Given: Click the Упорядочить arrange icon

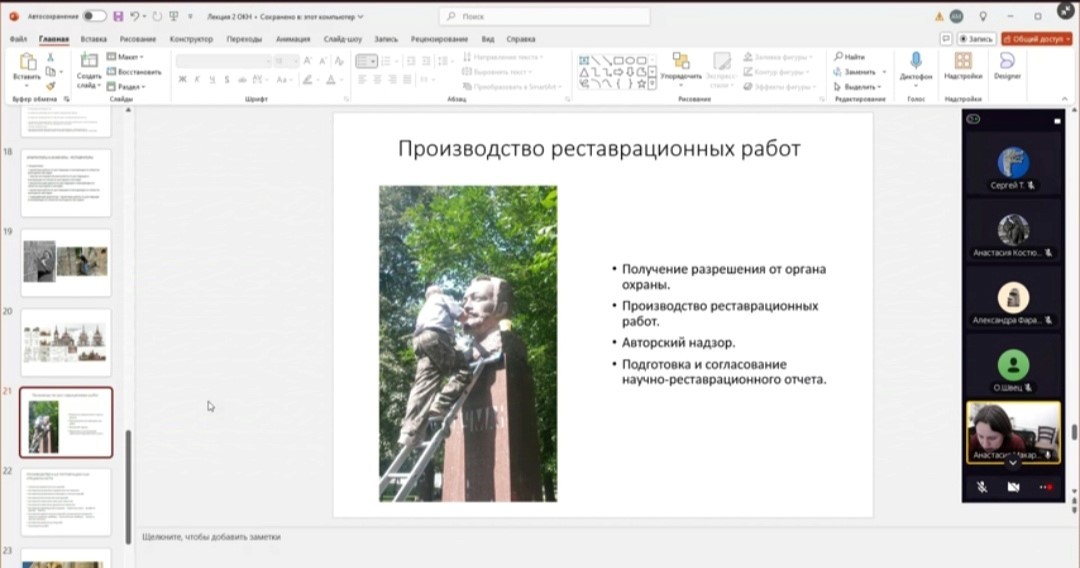Looking at the screenshot, I should pyautogui.click(x=681, y=62).
